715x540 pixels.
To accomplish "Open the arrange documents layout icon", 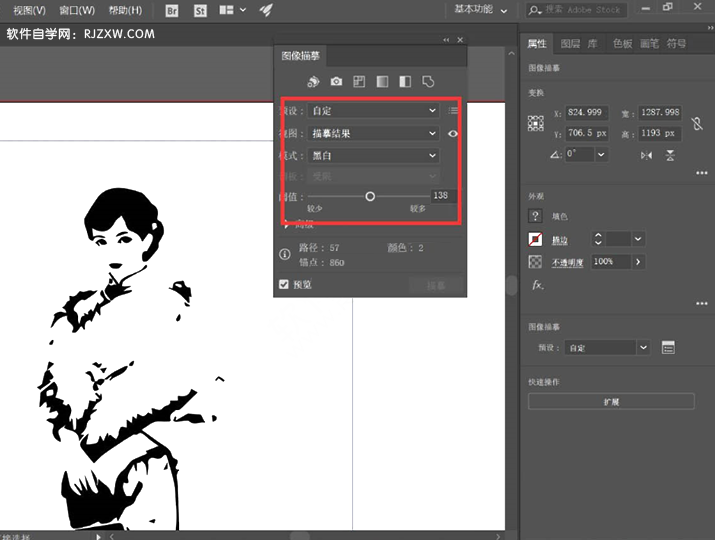I will (226, 10).
